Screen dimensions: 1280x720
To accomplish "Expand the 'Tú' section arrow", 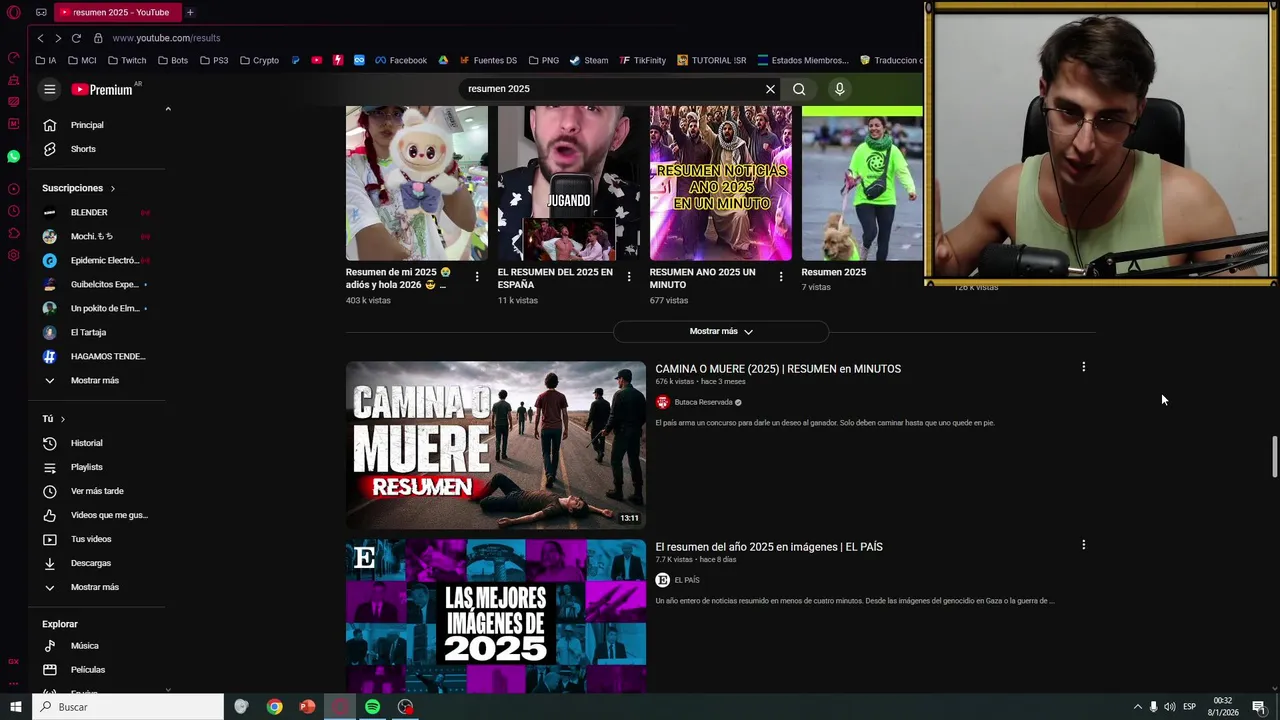I will point(62,419).
